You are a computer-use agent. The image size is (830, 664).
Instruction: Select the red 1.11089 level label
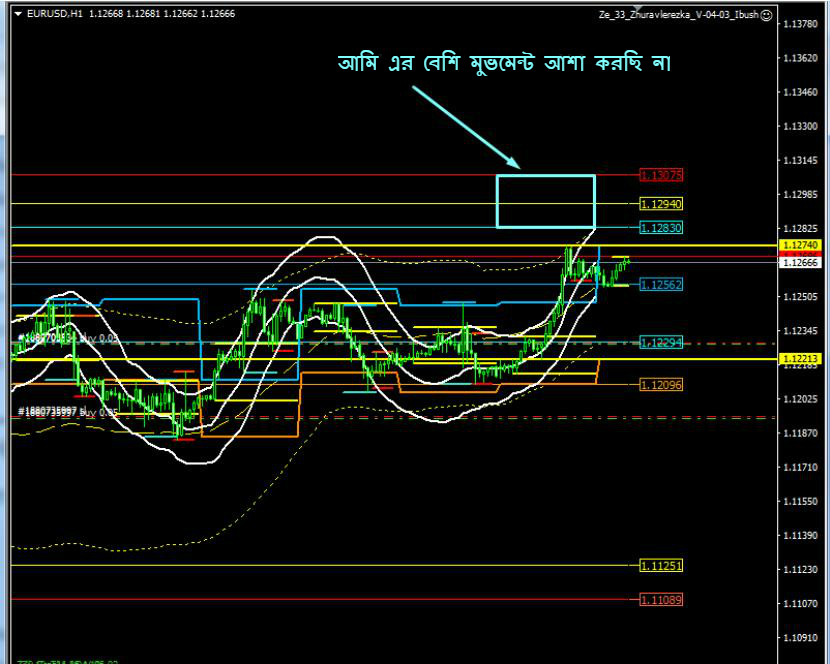[661, 600]
